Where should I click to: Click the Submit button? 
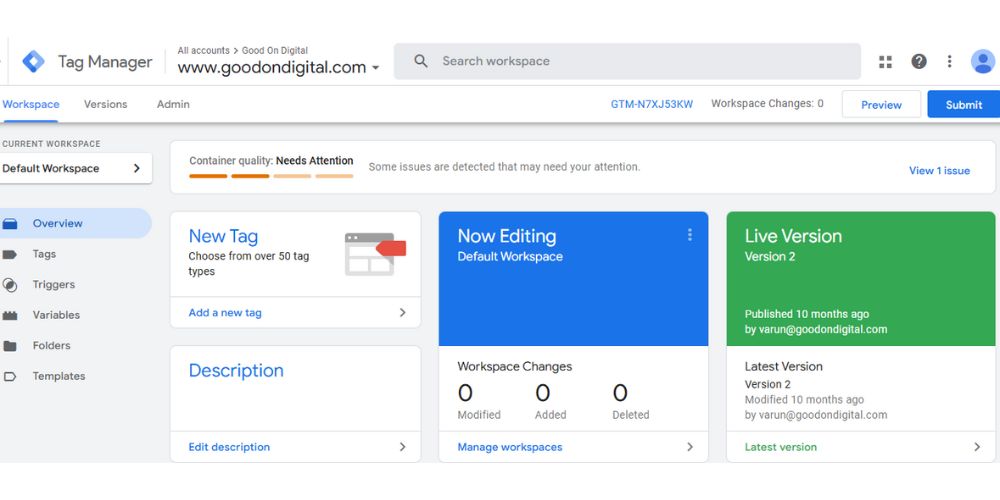pyautogui.click(x=963, y=105)
